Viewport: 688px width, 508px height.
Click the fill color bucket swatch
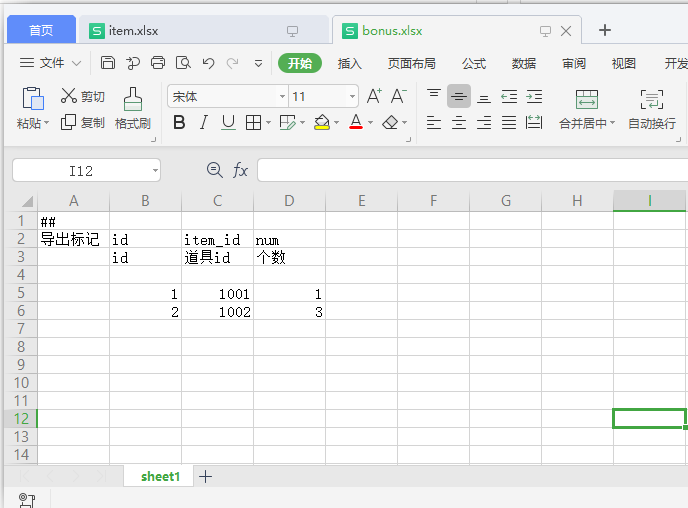click(321, 123)
